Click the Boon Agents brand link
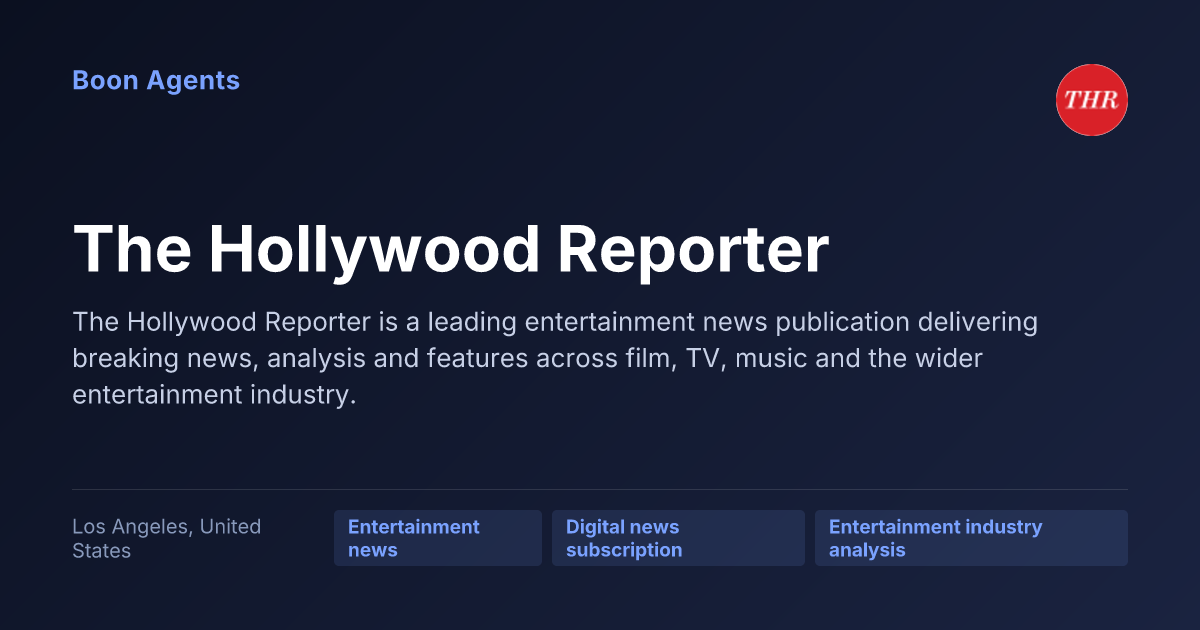 coord(156,81)
